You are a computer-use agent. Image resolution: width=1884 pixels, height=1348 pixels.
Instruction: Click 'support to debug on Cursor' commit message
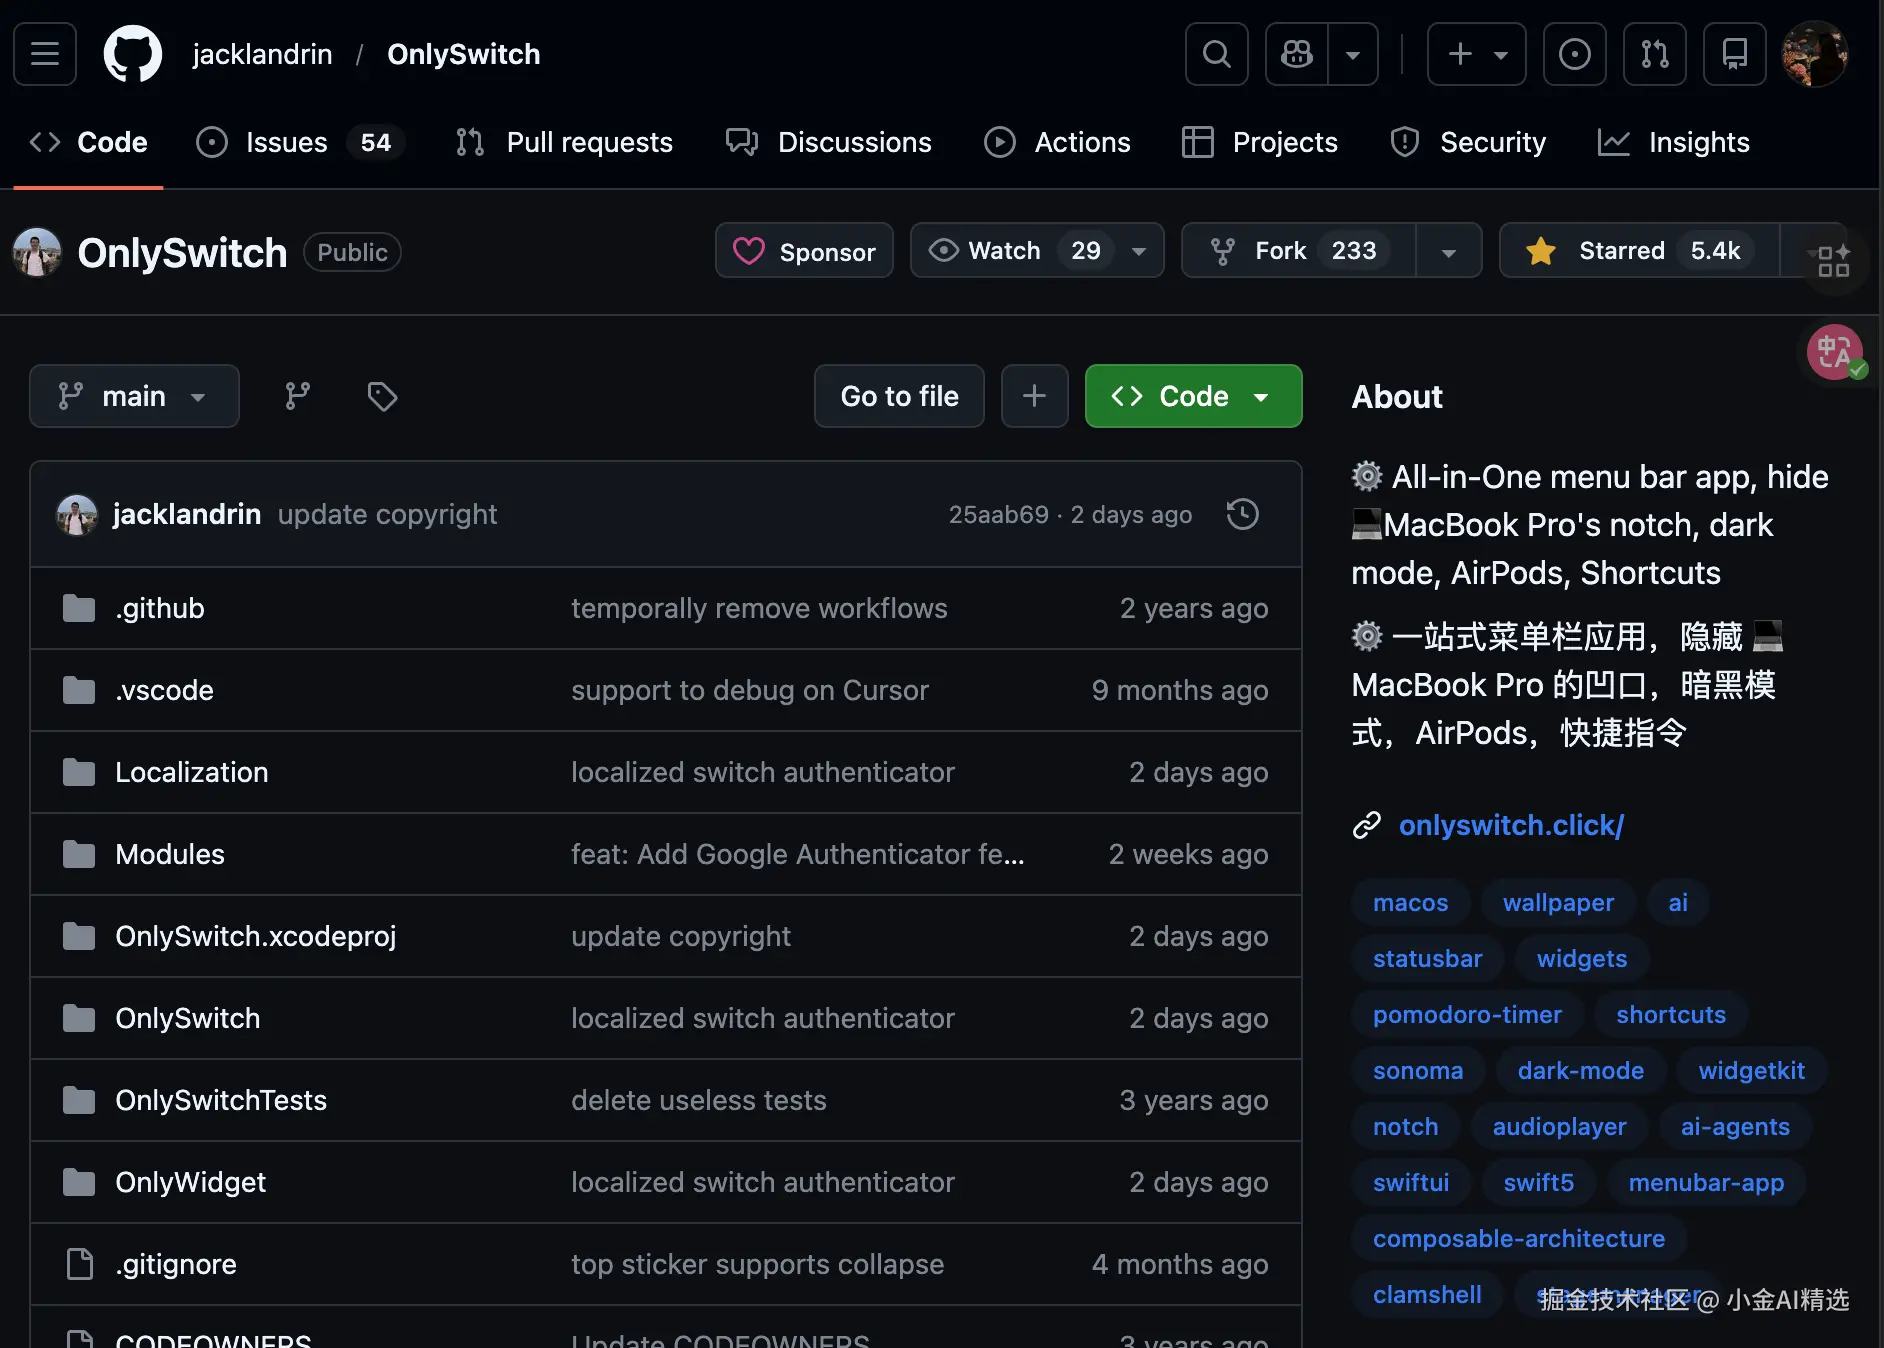750,690
